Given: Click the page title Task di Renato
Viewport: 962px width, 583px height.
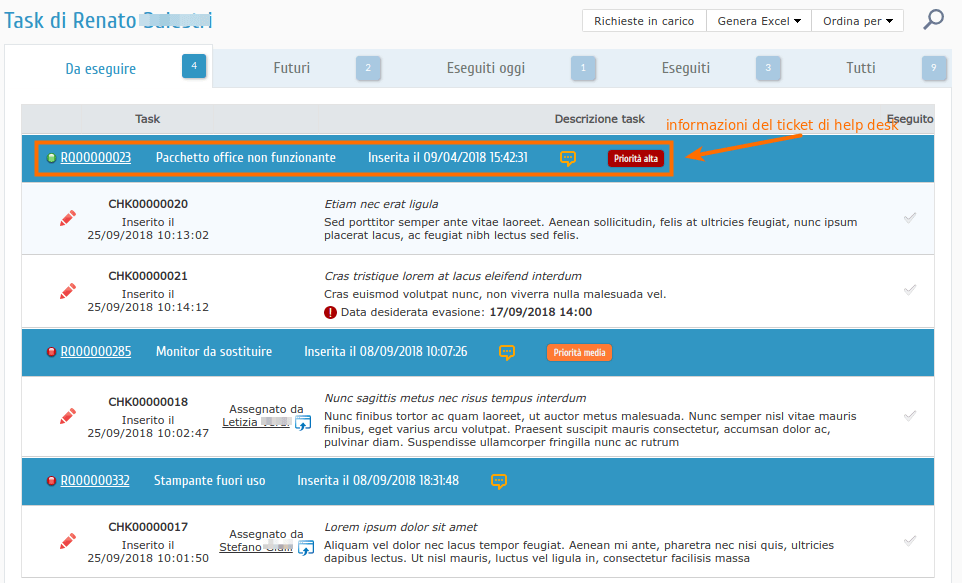Looking at the screenshot, I should 108,20.
